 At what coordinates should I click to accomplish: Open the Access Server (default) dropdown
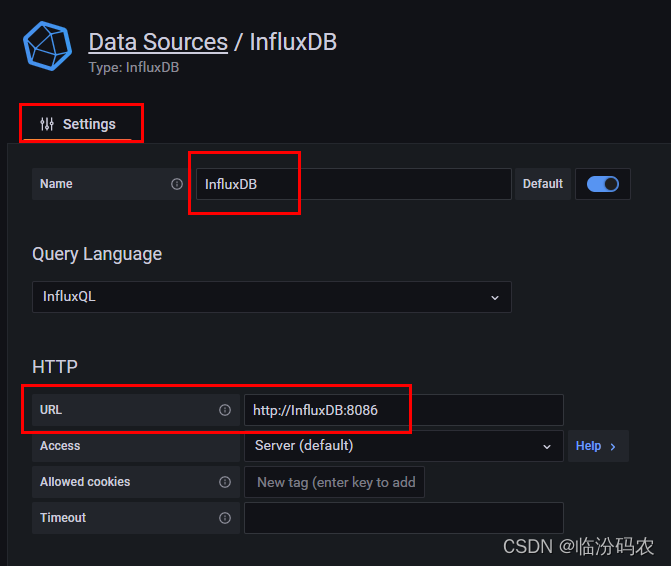coord(404,446)
